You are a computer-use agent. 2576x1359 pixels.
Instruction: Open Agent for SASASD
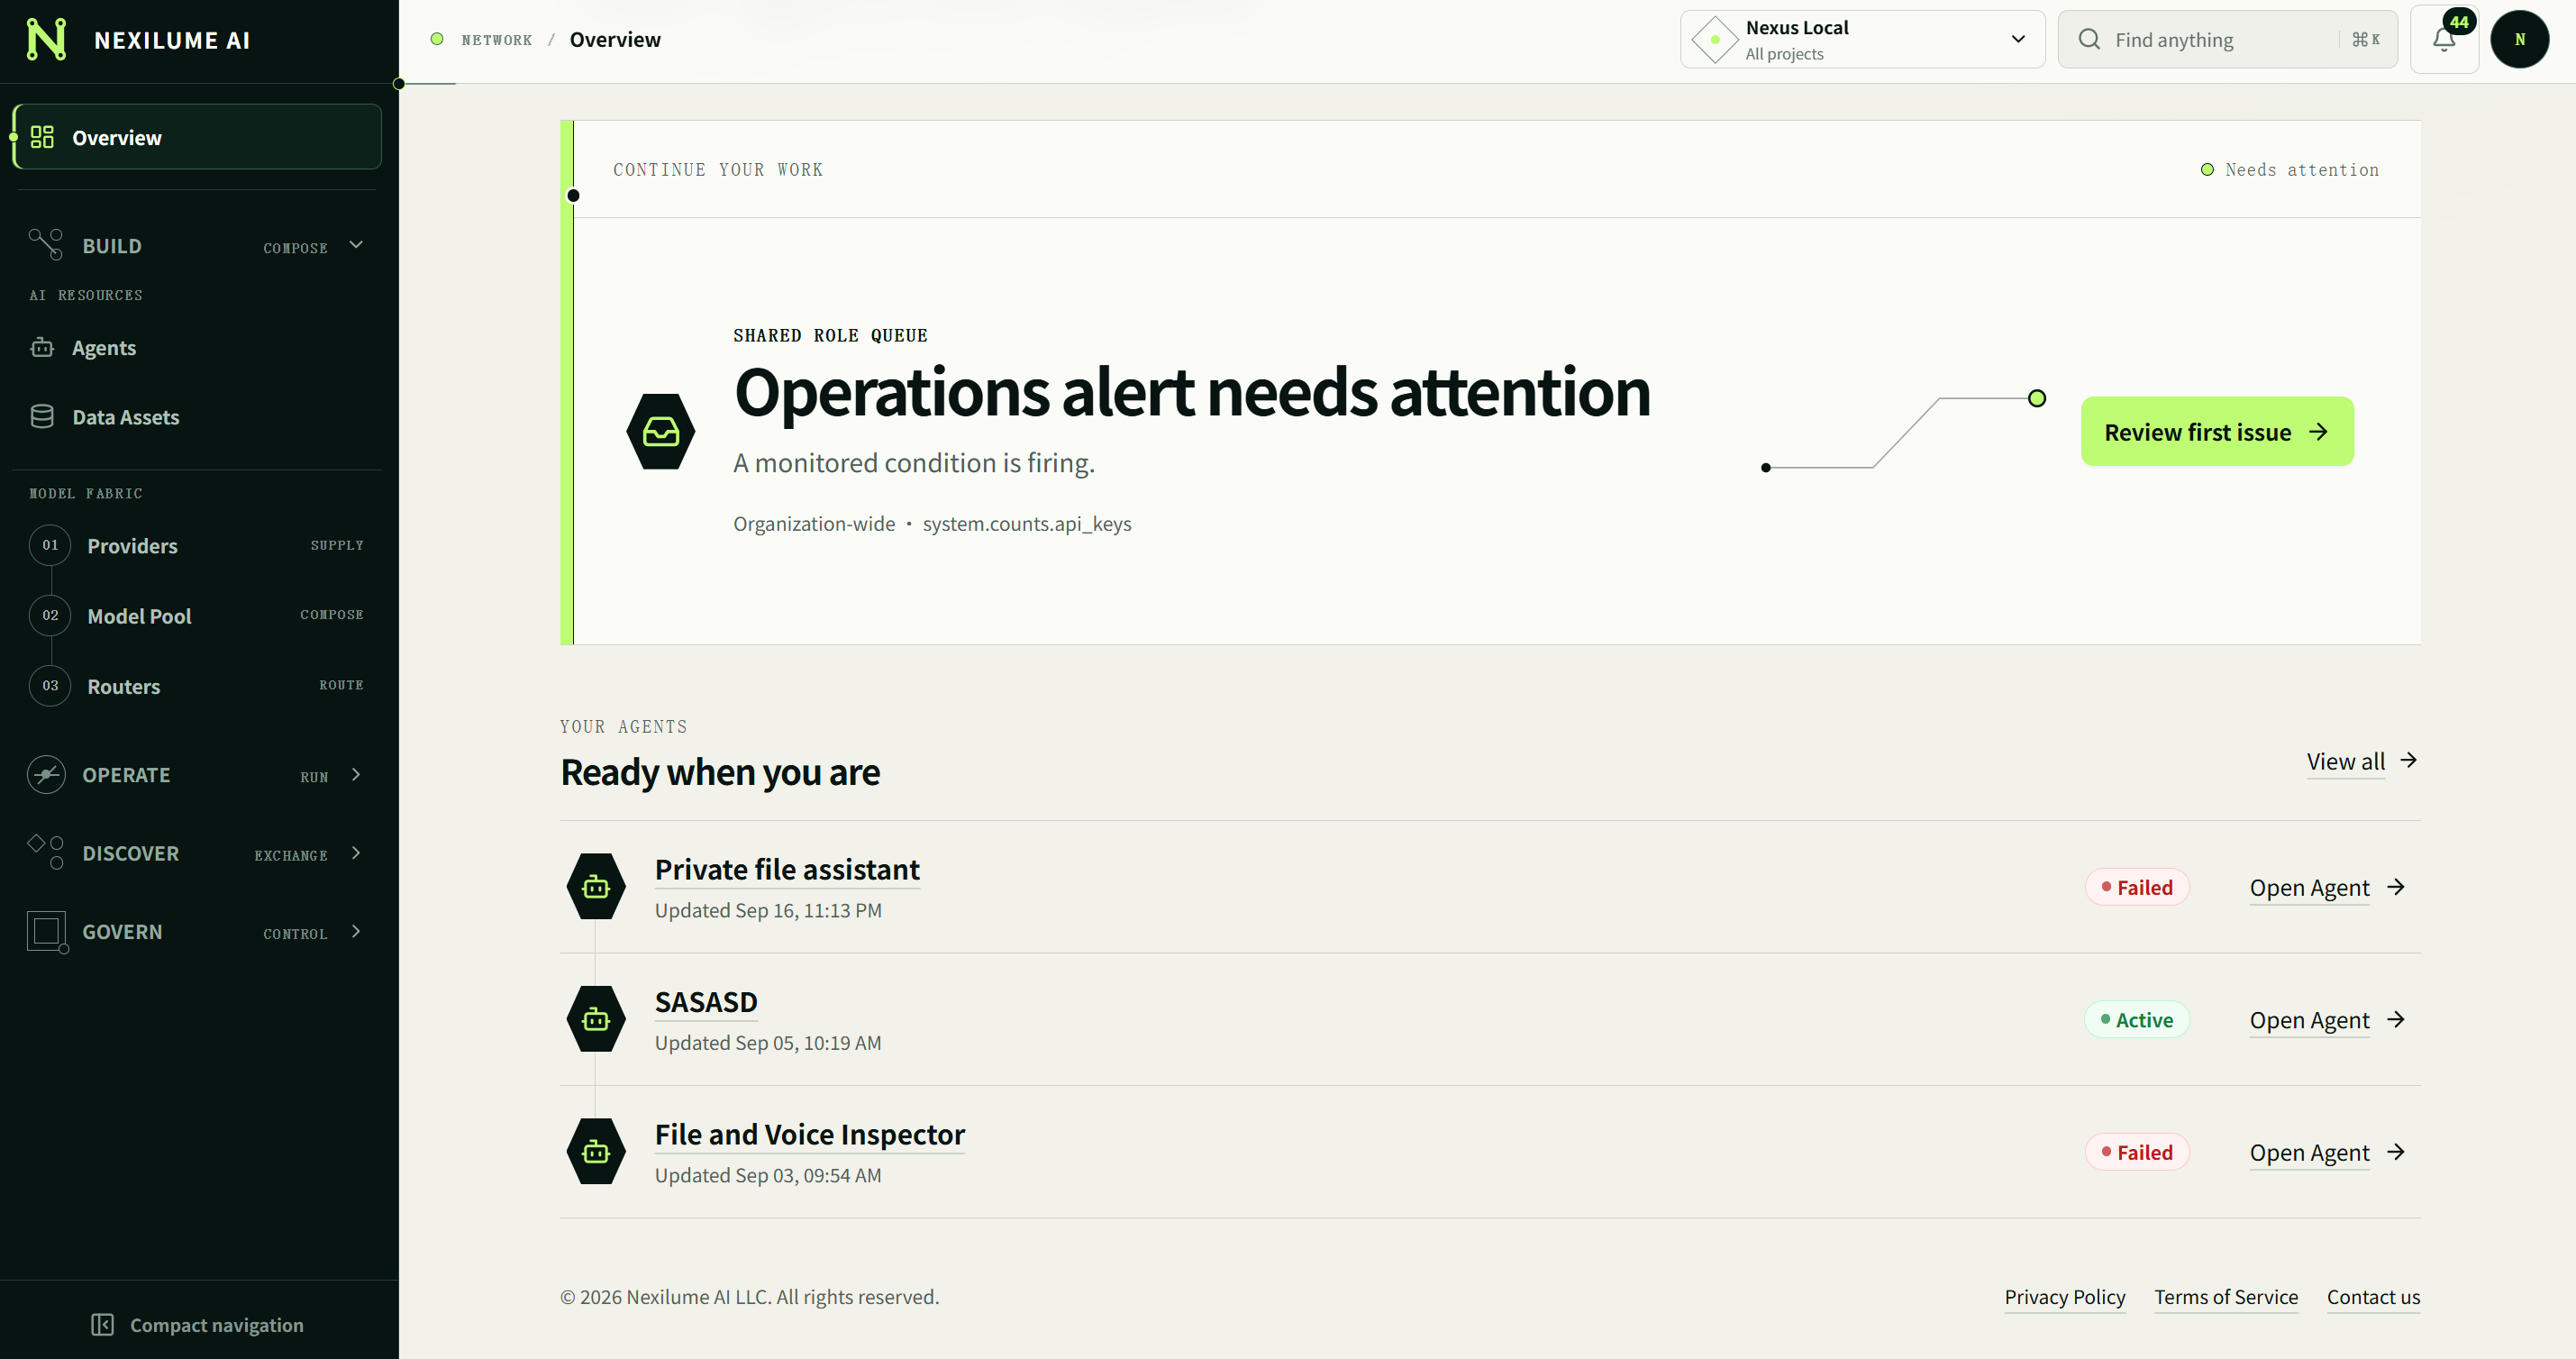tap(2327, 1020)
